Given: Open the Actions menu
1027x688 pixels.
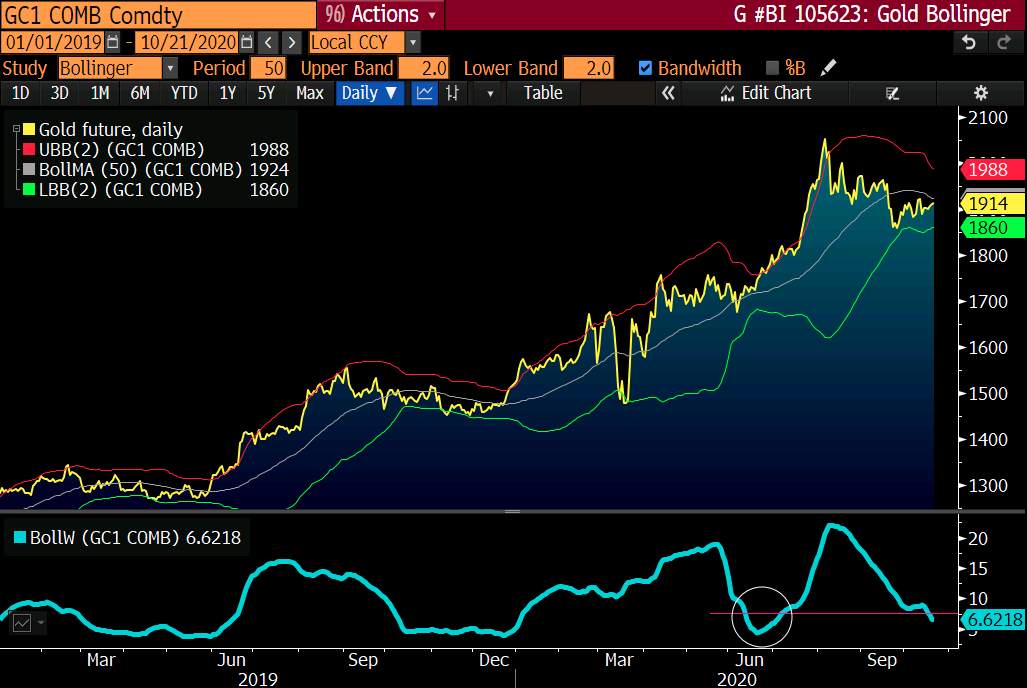Looking at the screenshot, I should (381, 14).
